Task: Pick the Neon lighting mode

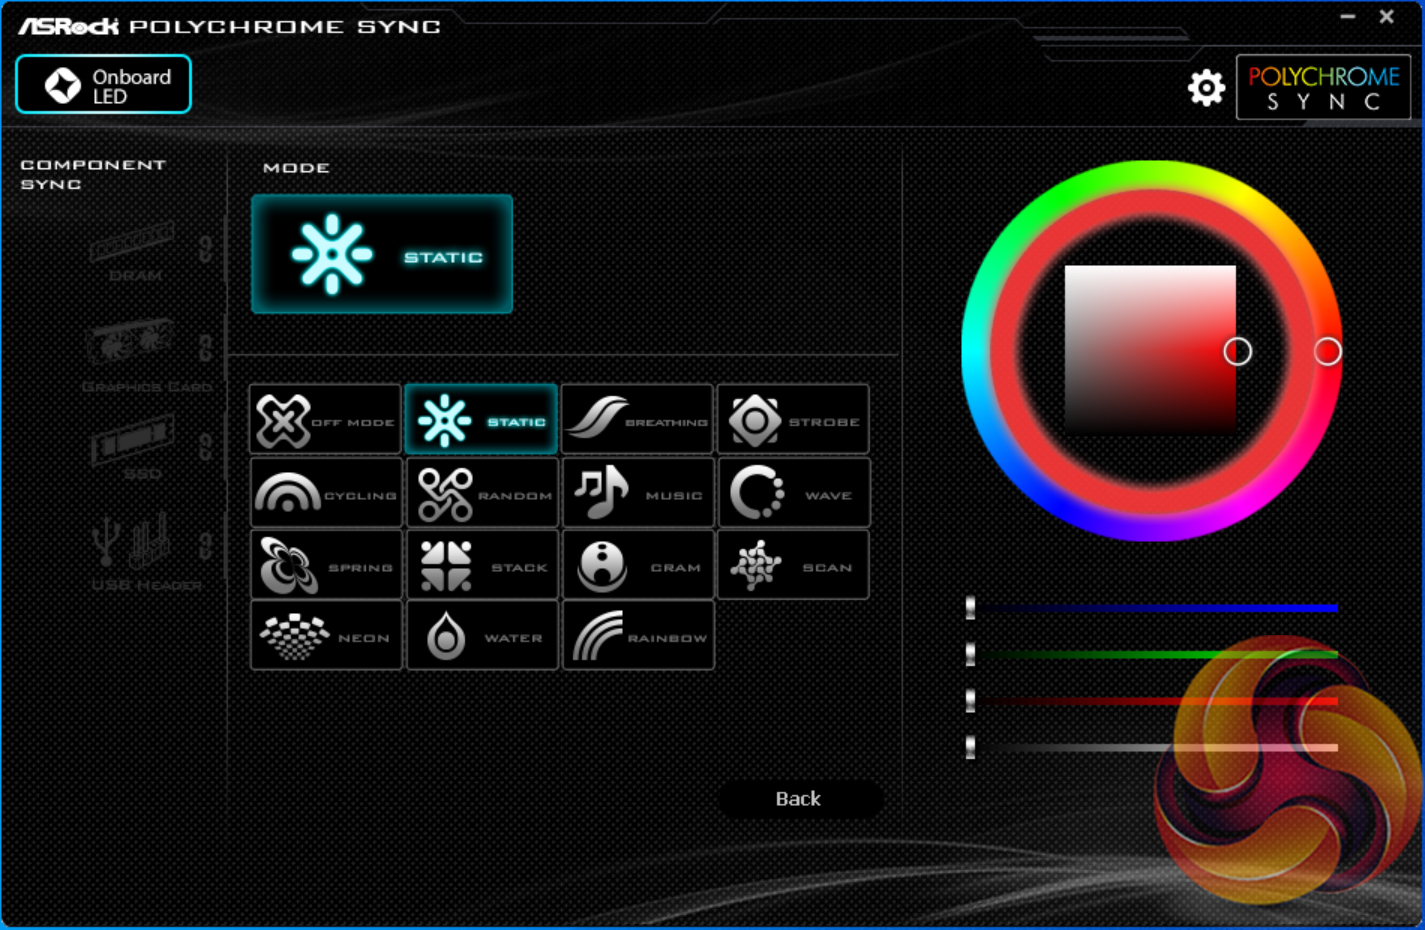Action: (325, 635)
